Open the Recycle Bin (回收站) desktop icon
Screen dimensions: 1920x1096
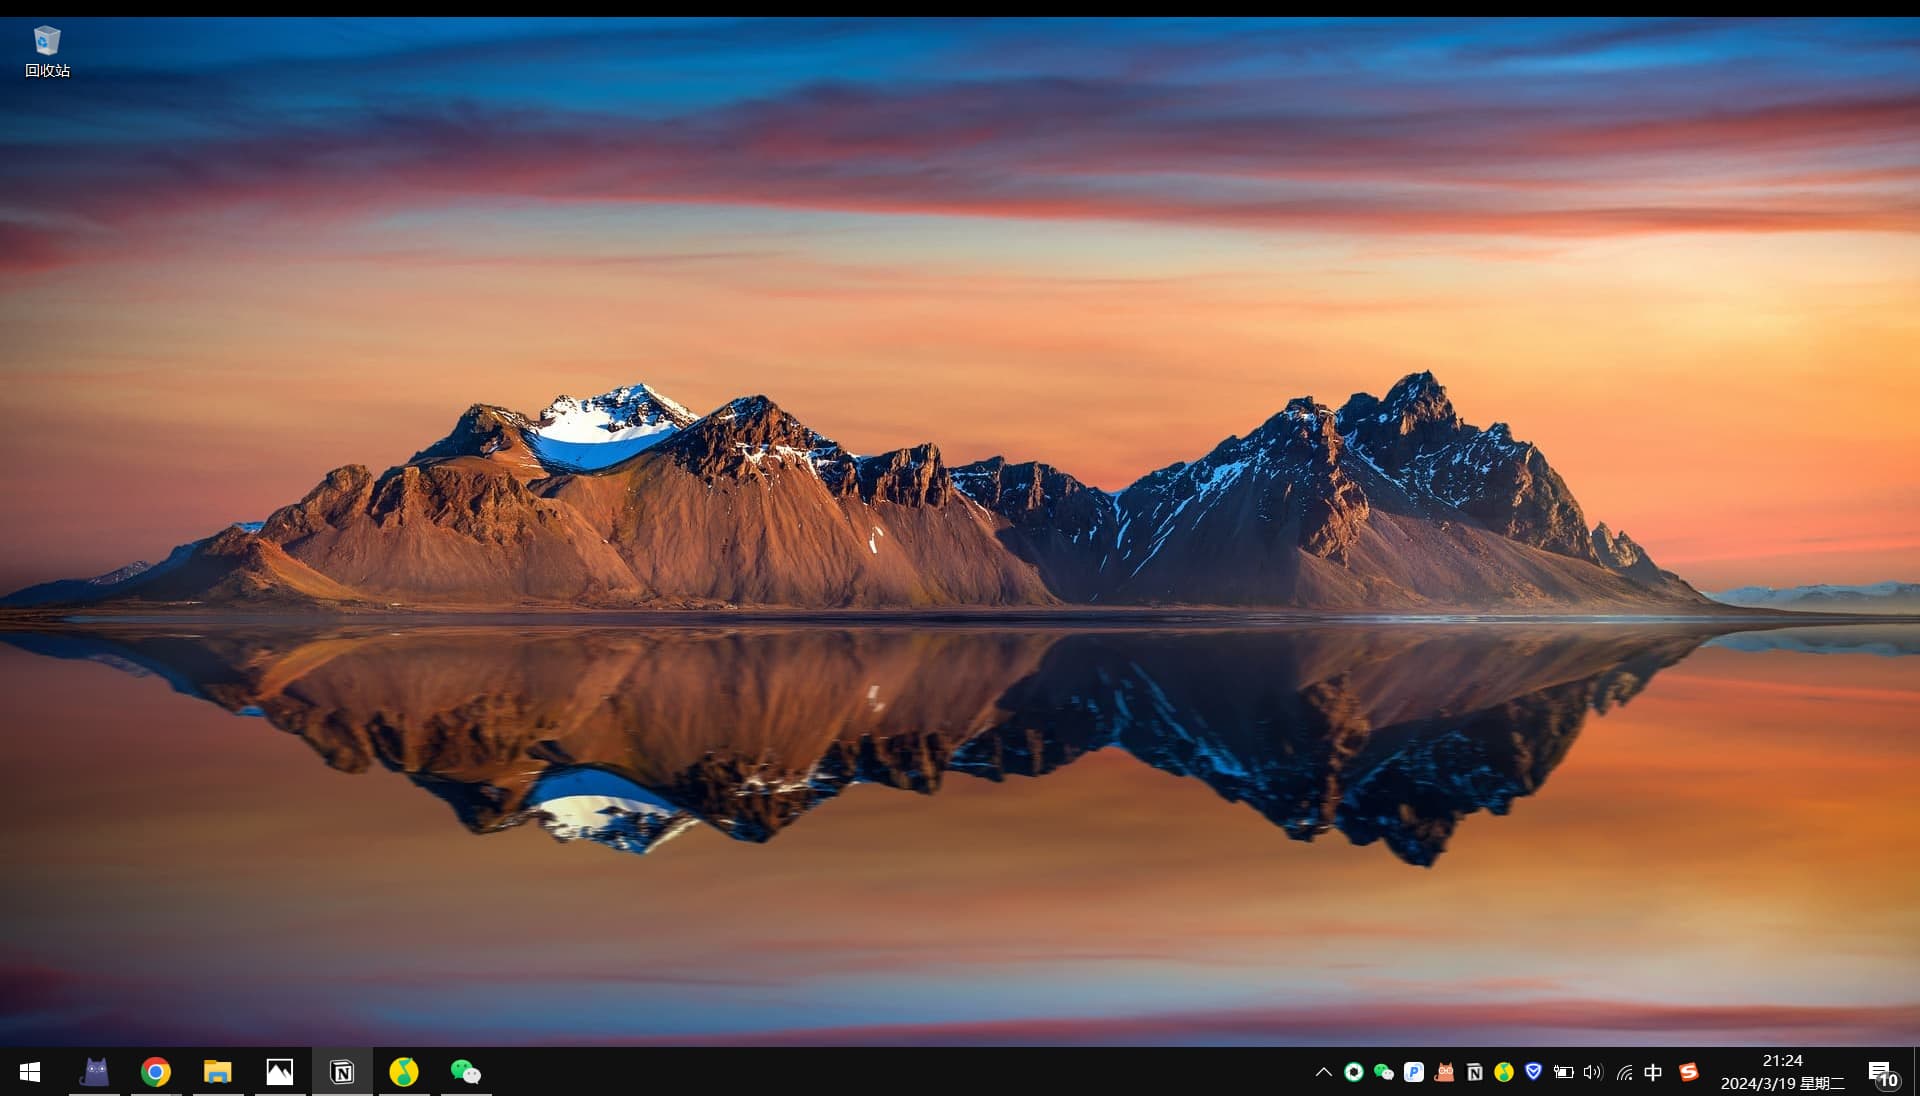pyautogui.click(x=47, y=52)
